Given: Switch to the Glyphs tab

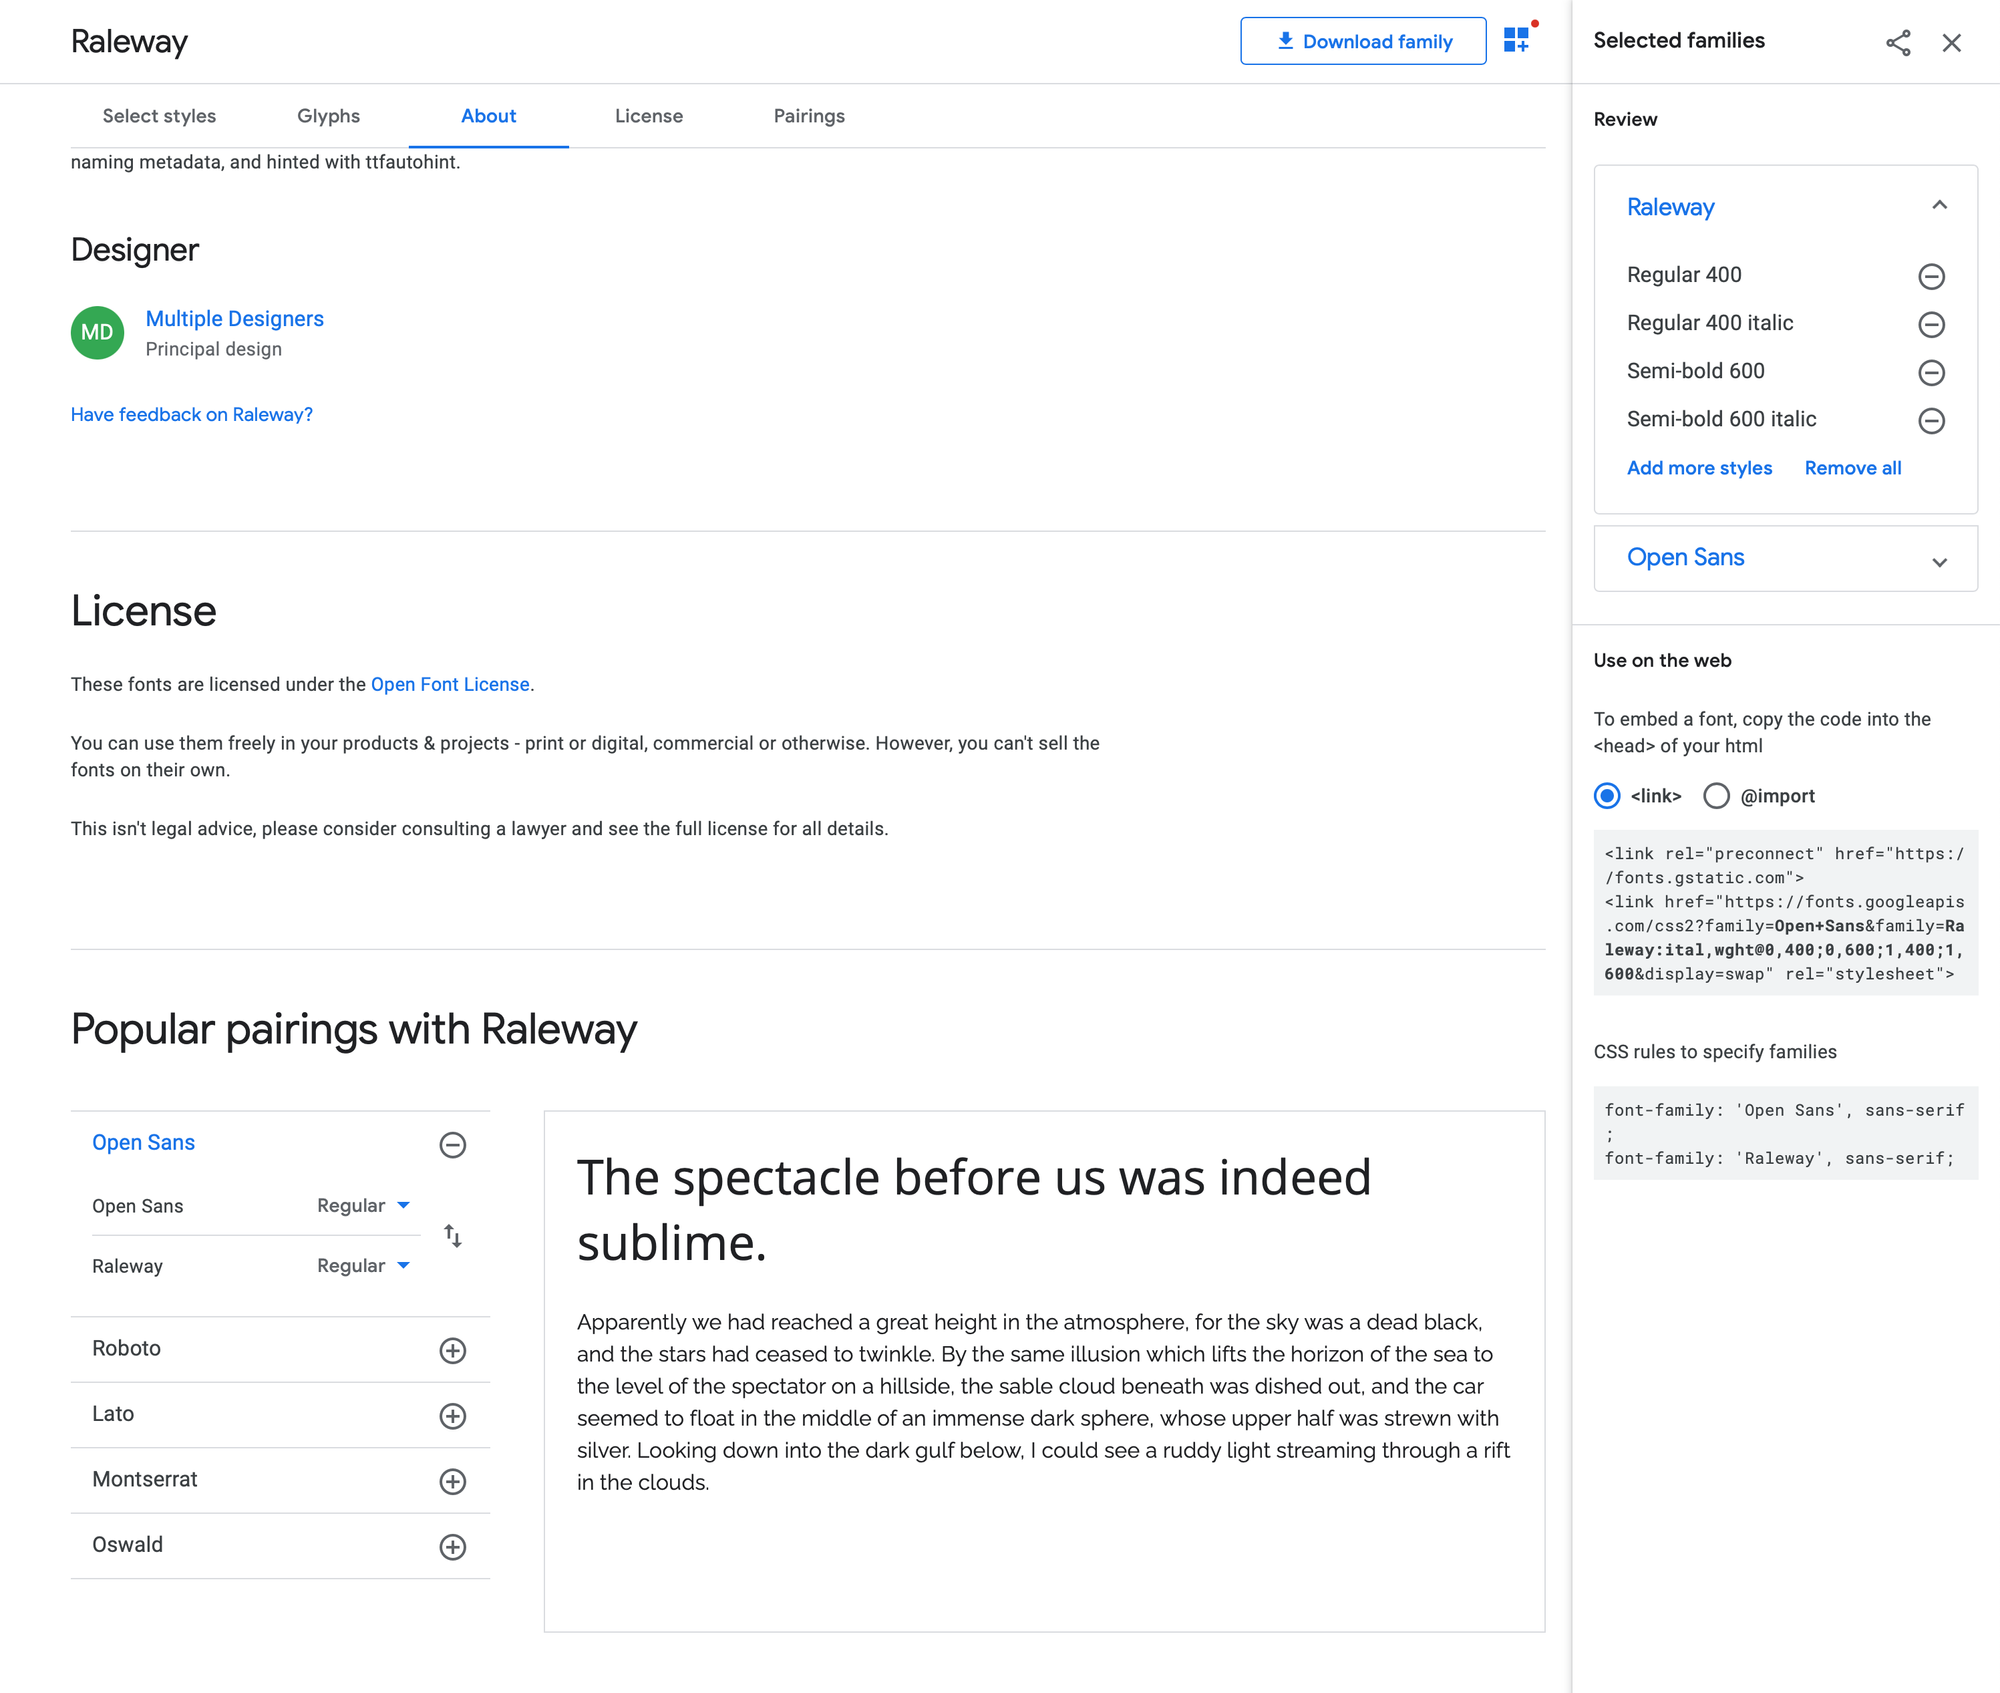Looking at the screenshot, I should tap(328, 116).
